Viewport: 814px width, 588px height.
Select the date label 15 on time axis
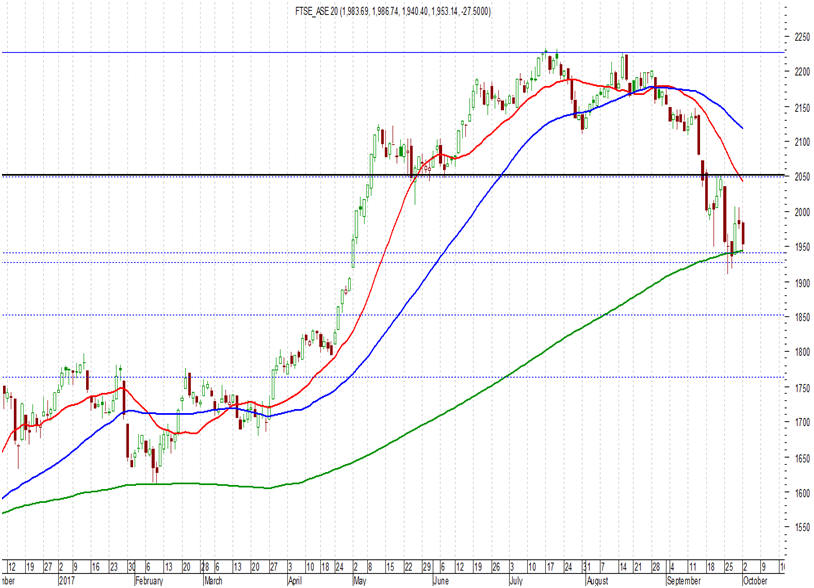coord(390,566)
